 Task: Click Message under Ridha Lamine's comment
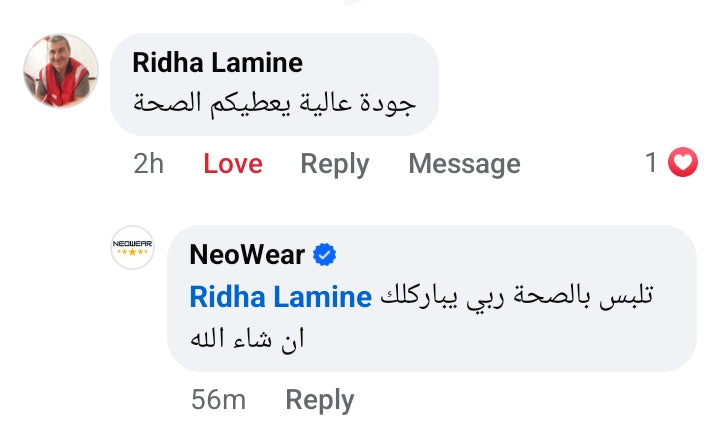point(464,164)
